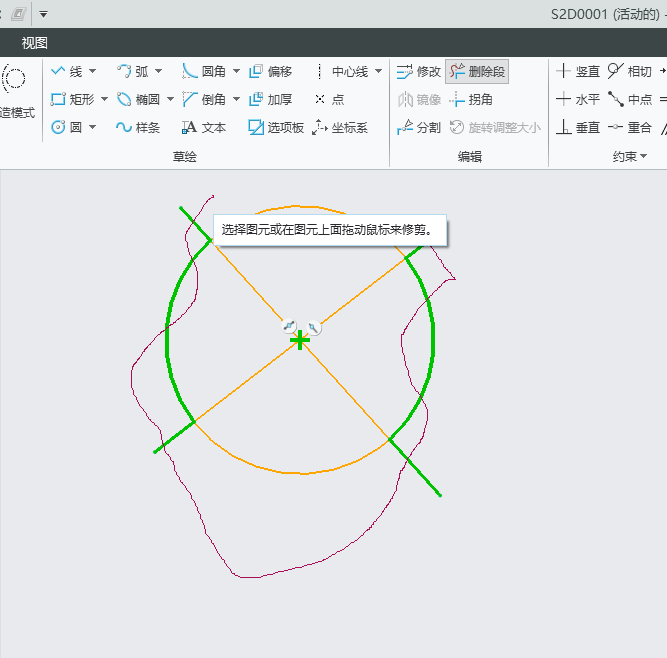Toggle the Delete Segment (删除段) tool

[477, 71]
